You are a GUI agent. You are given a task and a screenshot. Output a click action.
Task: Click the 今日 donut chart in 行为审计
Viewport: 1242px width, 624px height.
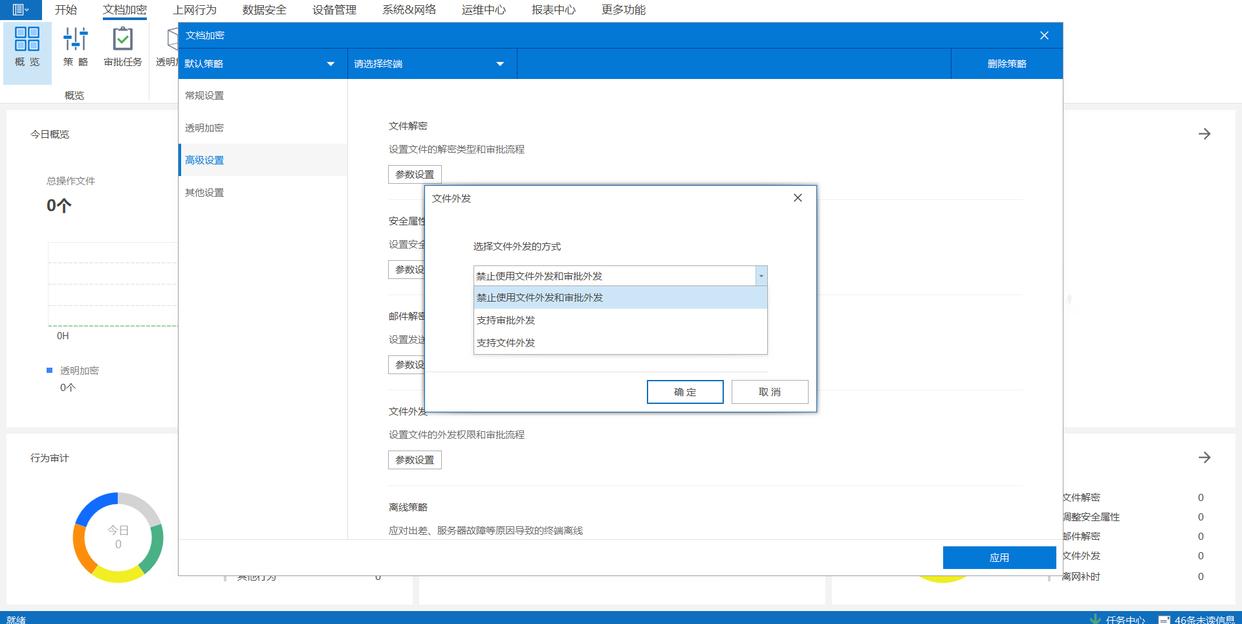[x=118, y=537]
